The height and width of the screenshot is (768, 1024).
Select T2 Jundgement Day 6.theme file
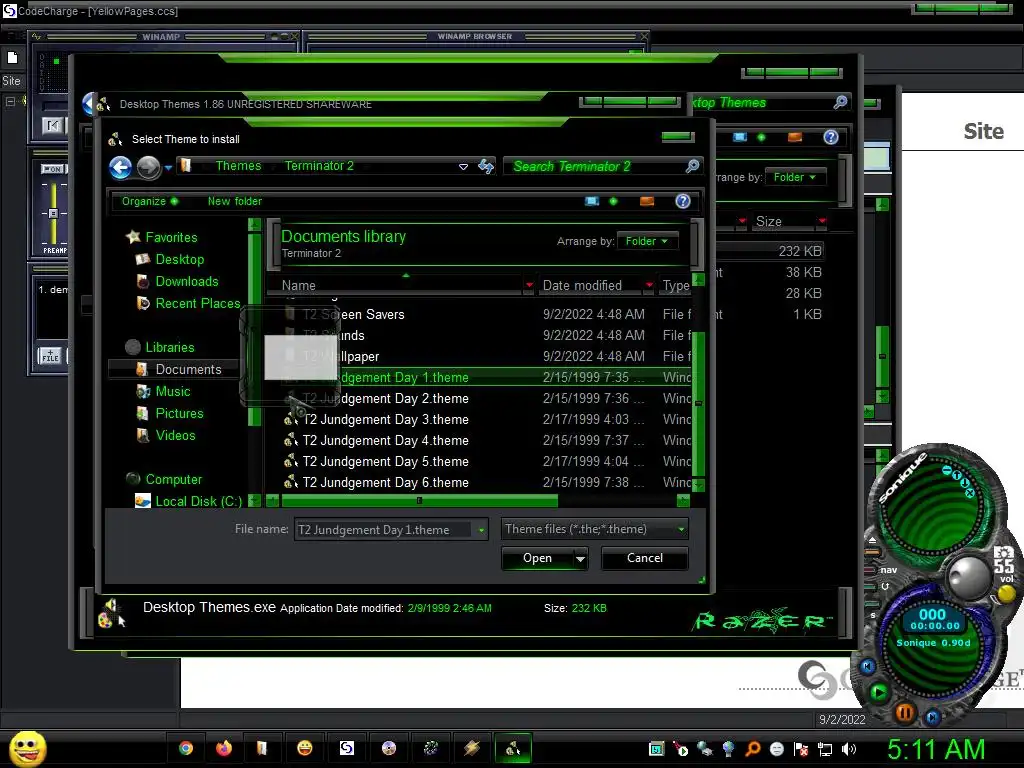385,483
